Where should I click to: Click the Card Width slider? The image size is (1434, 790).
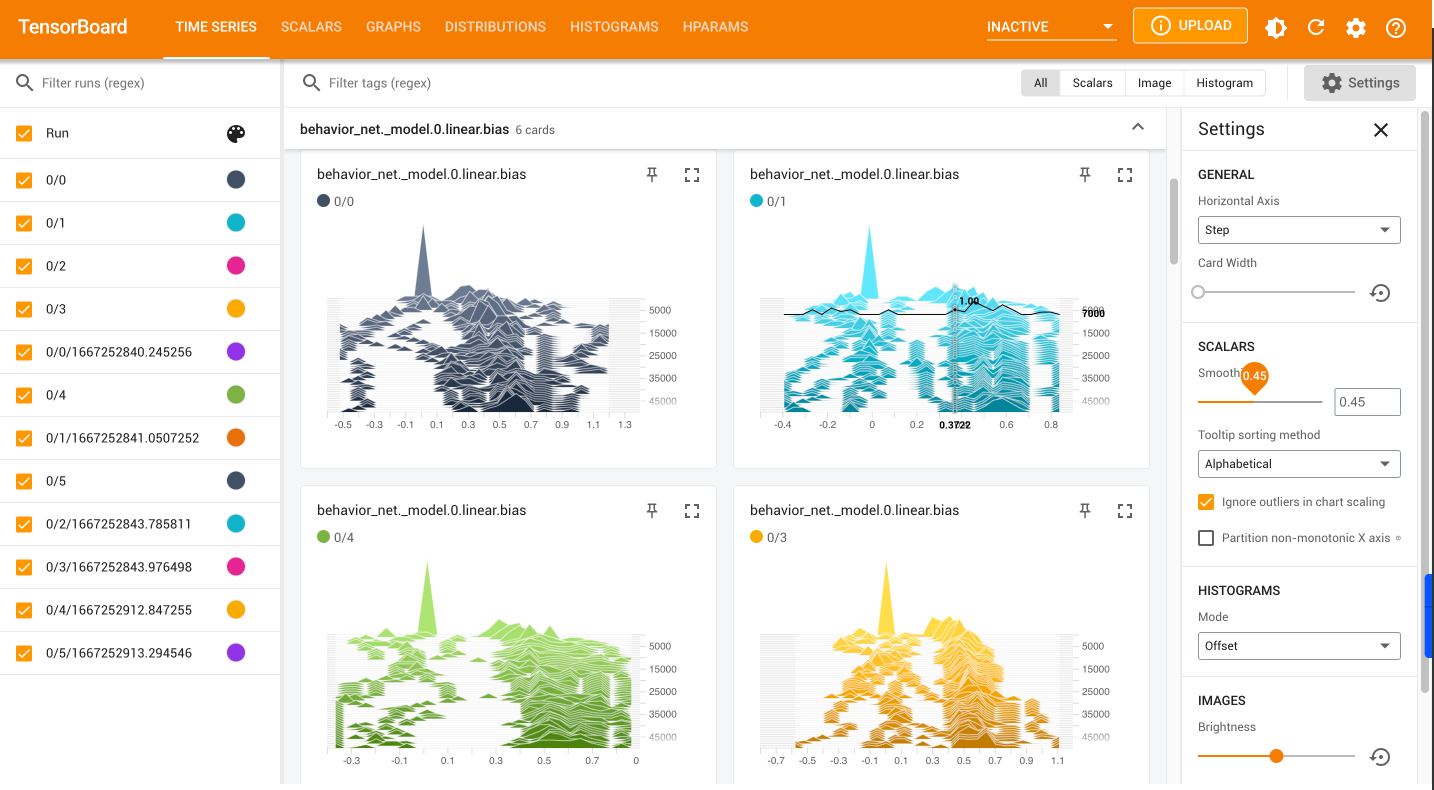coord(1276,293)
